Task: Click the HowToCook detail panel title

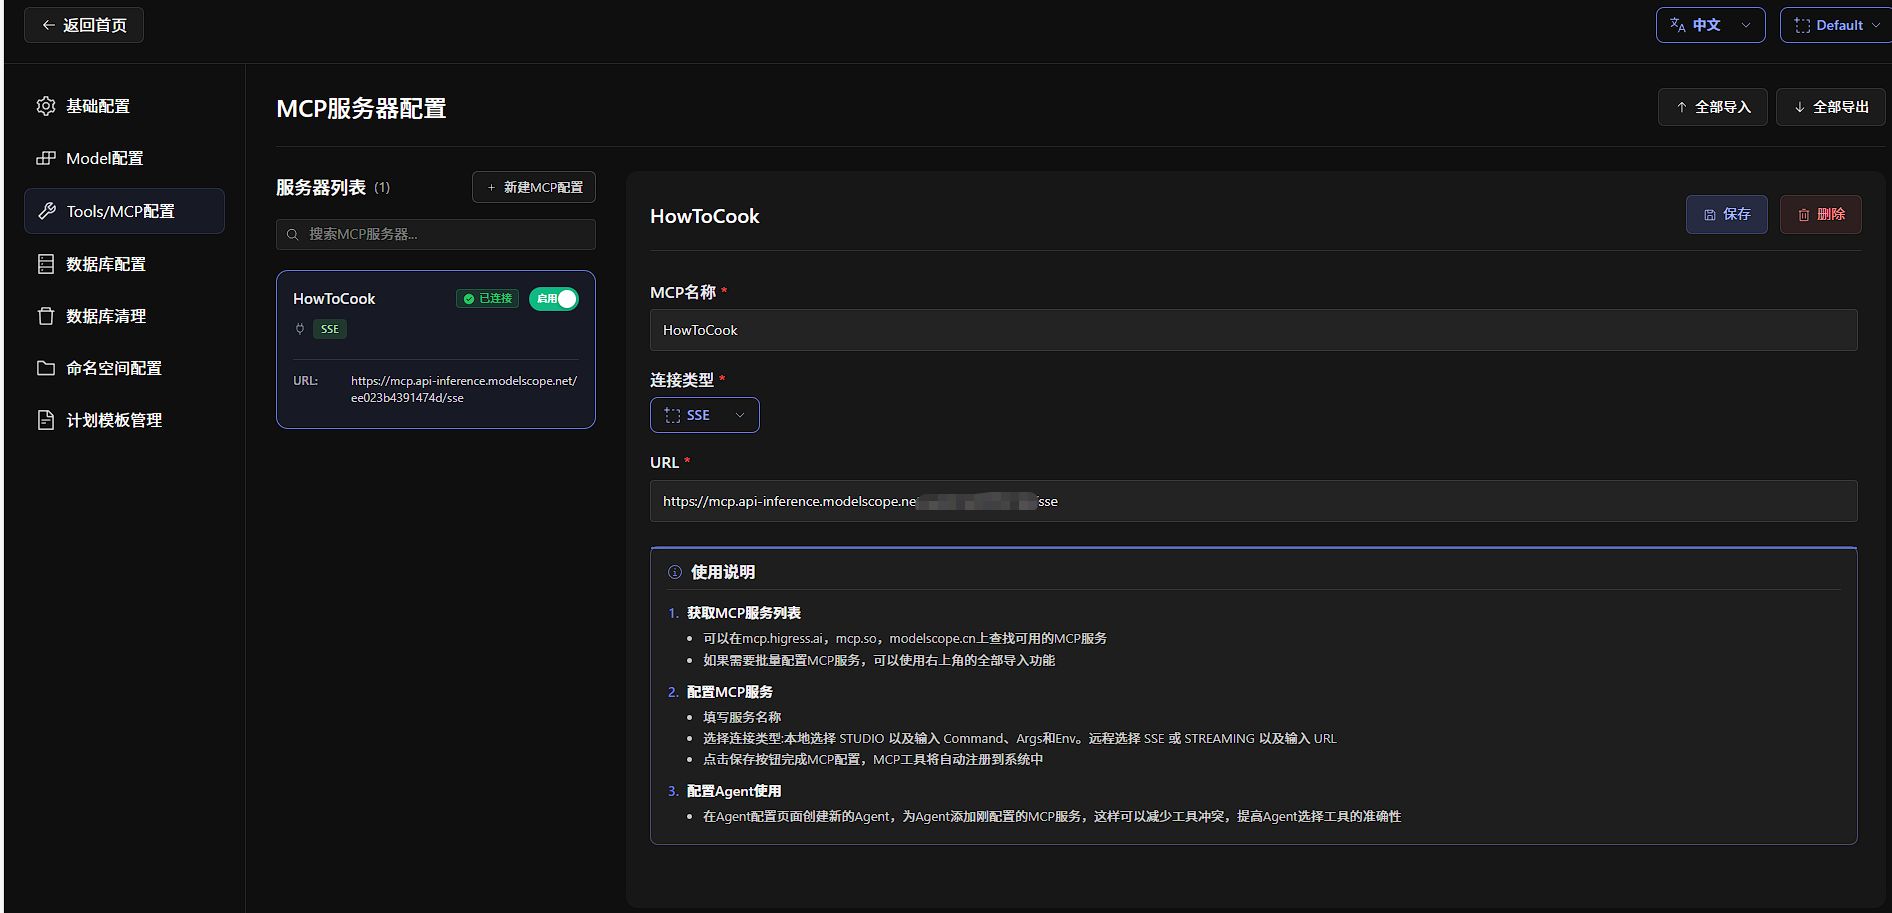Action: [x=705, y=216]
